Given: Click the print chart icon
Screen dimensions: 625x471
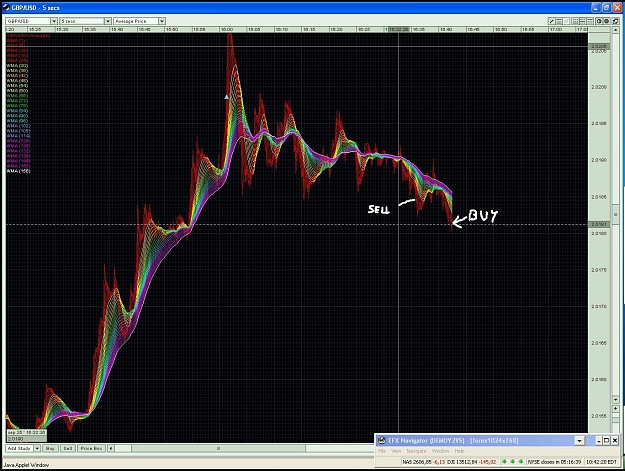Looking at the screenshot, I should click(606, 21).
